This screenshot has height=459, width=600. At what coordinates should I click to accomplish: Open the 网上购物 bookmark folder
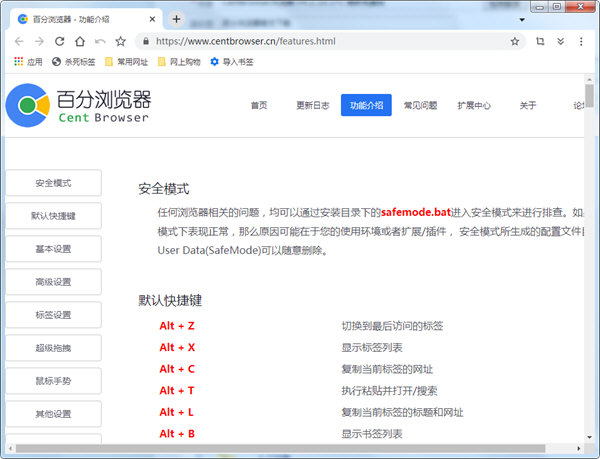[179, 62]
